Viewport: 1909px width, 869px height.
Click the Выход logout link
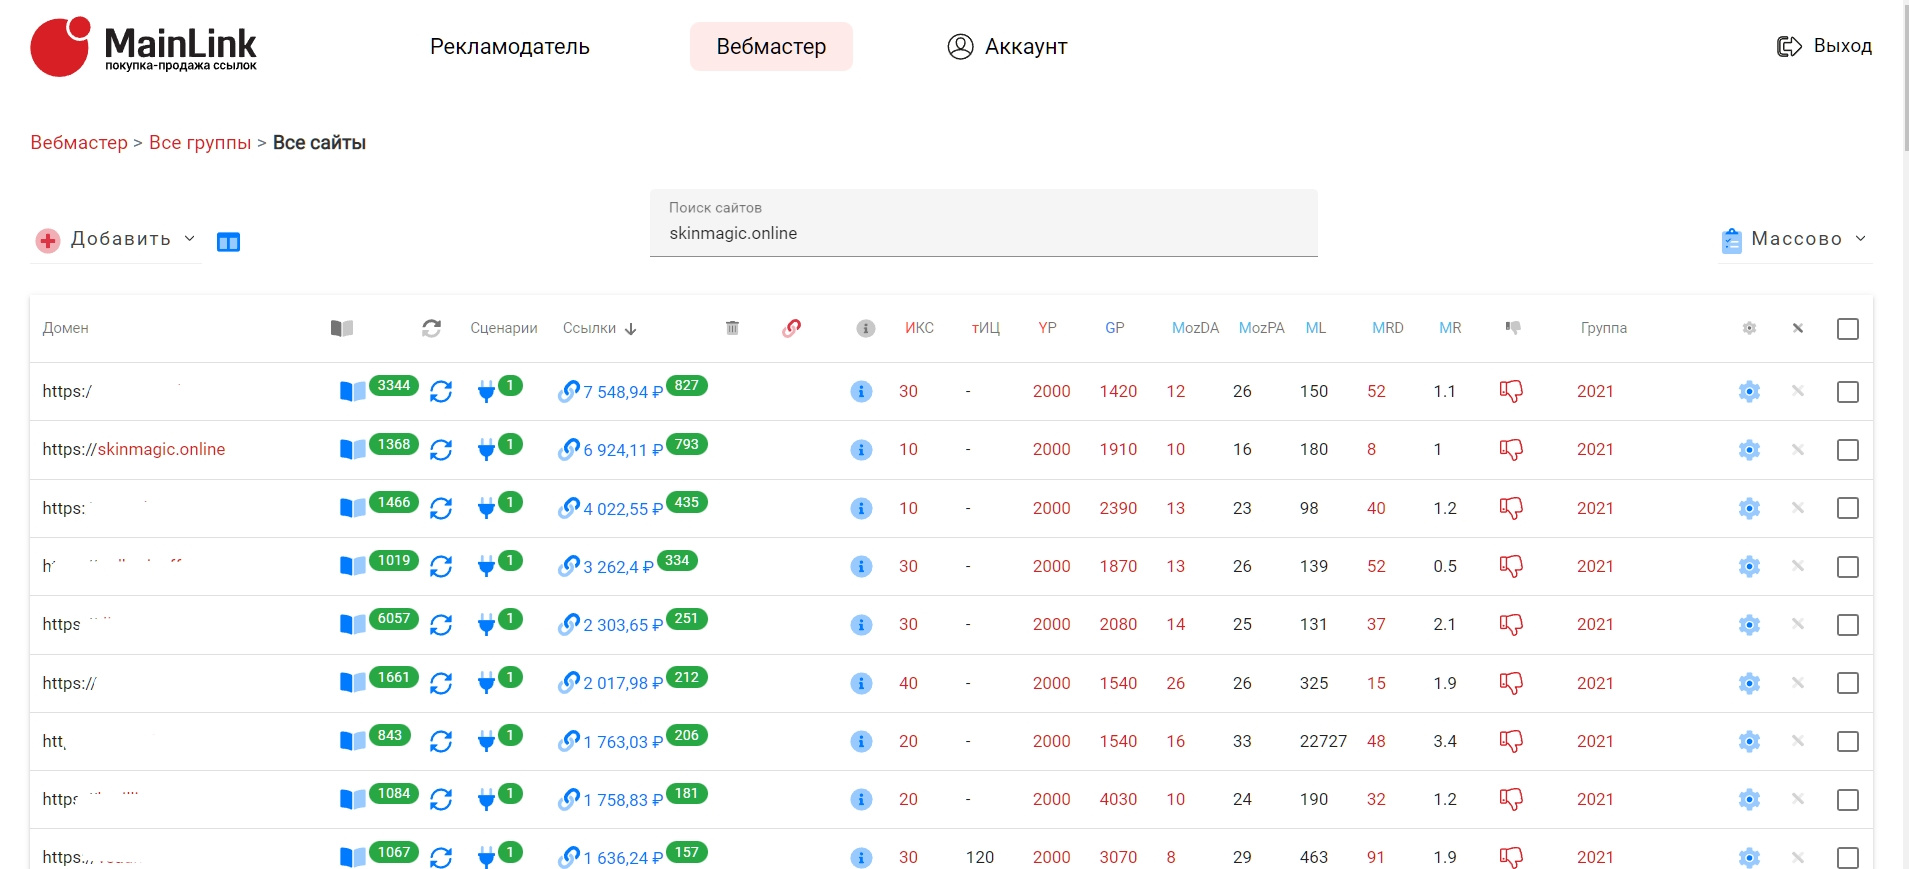pos(1843,46)
